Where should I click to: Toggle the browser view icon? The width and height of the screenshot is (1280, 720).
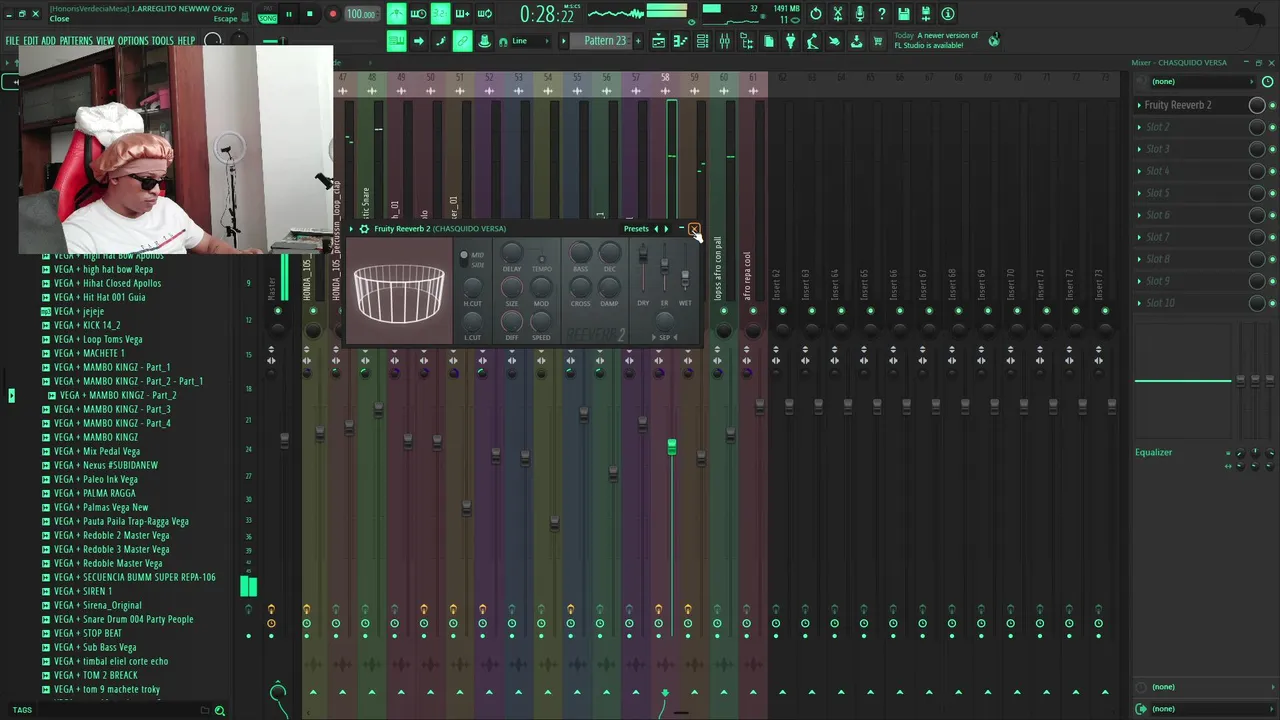coord(747,41)
